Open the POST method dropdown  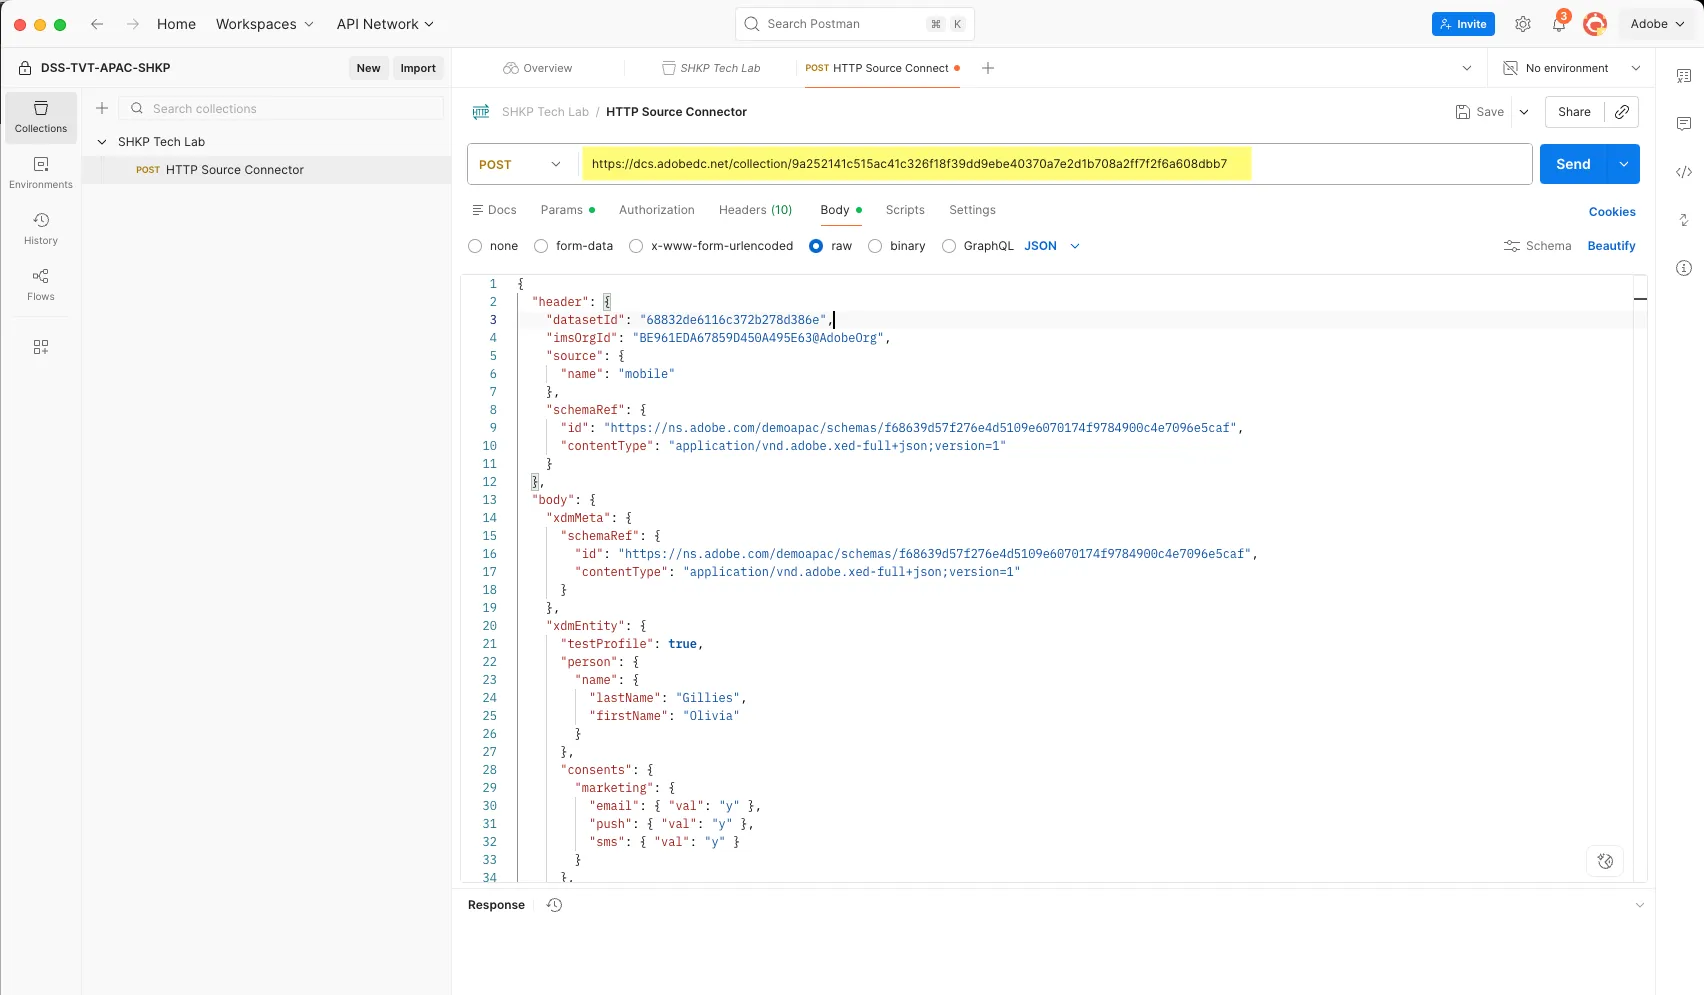pos(522,164)
